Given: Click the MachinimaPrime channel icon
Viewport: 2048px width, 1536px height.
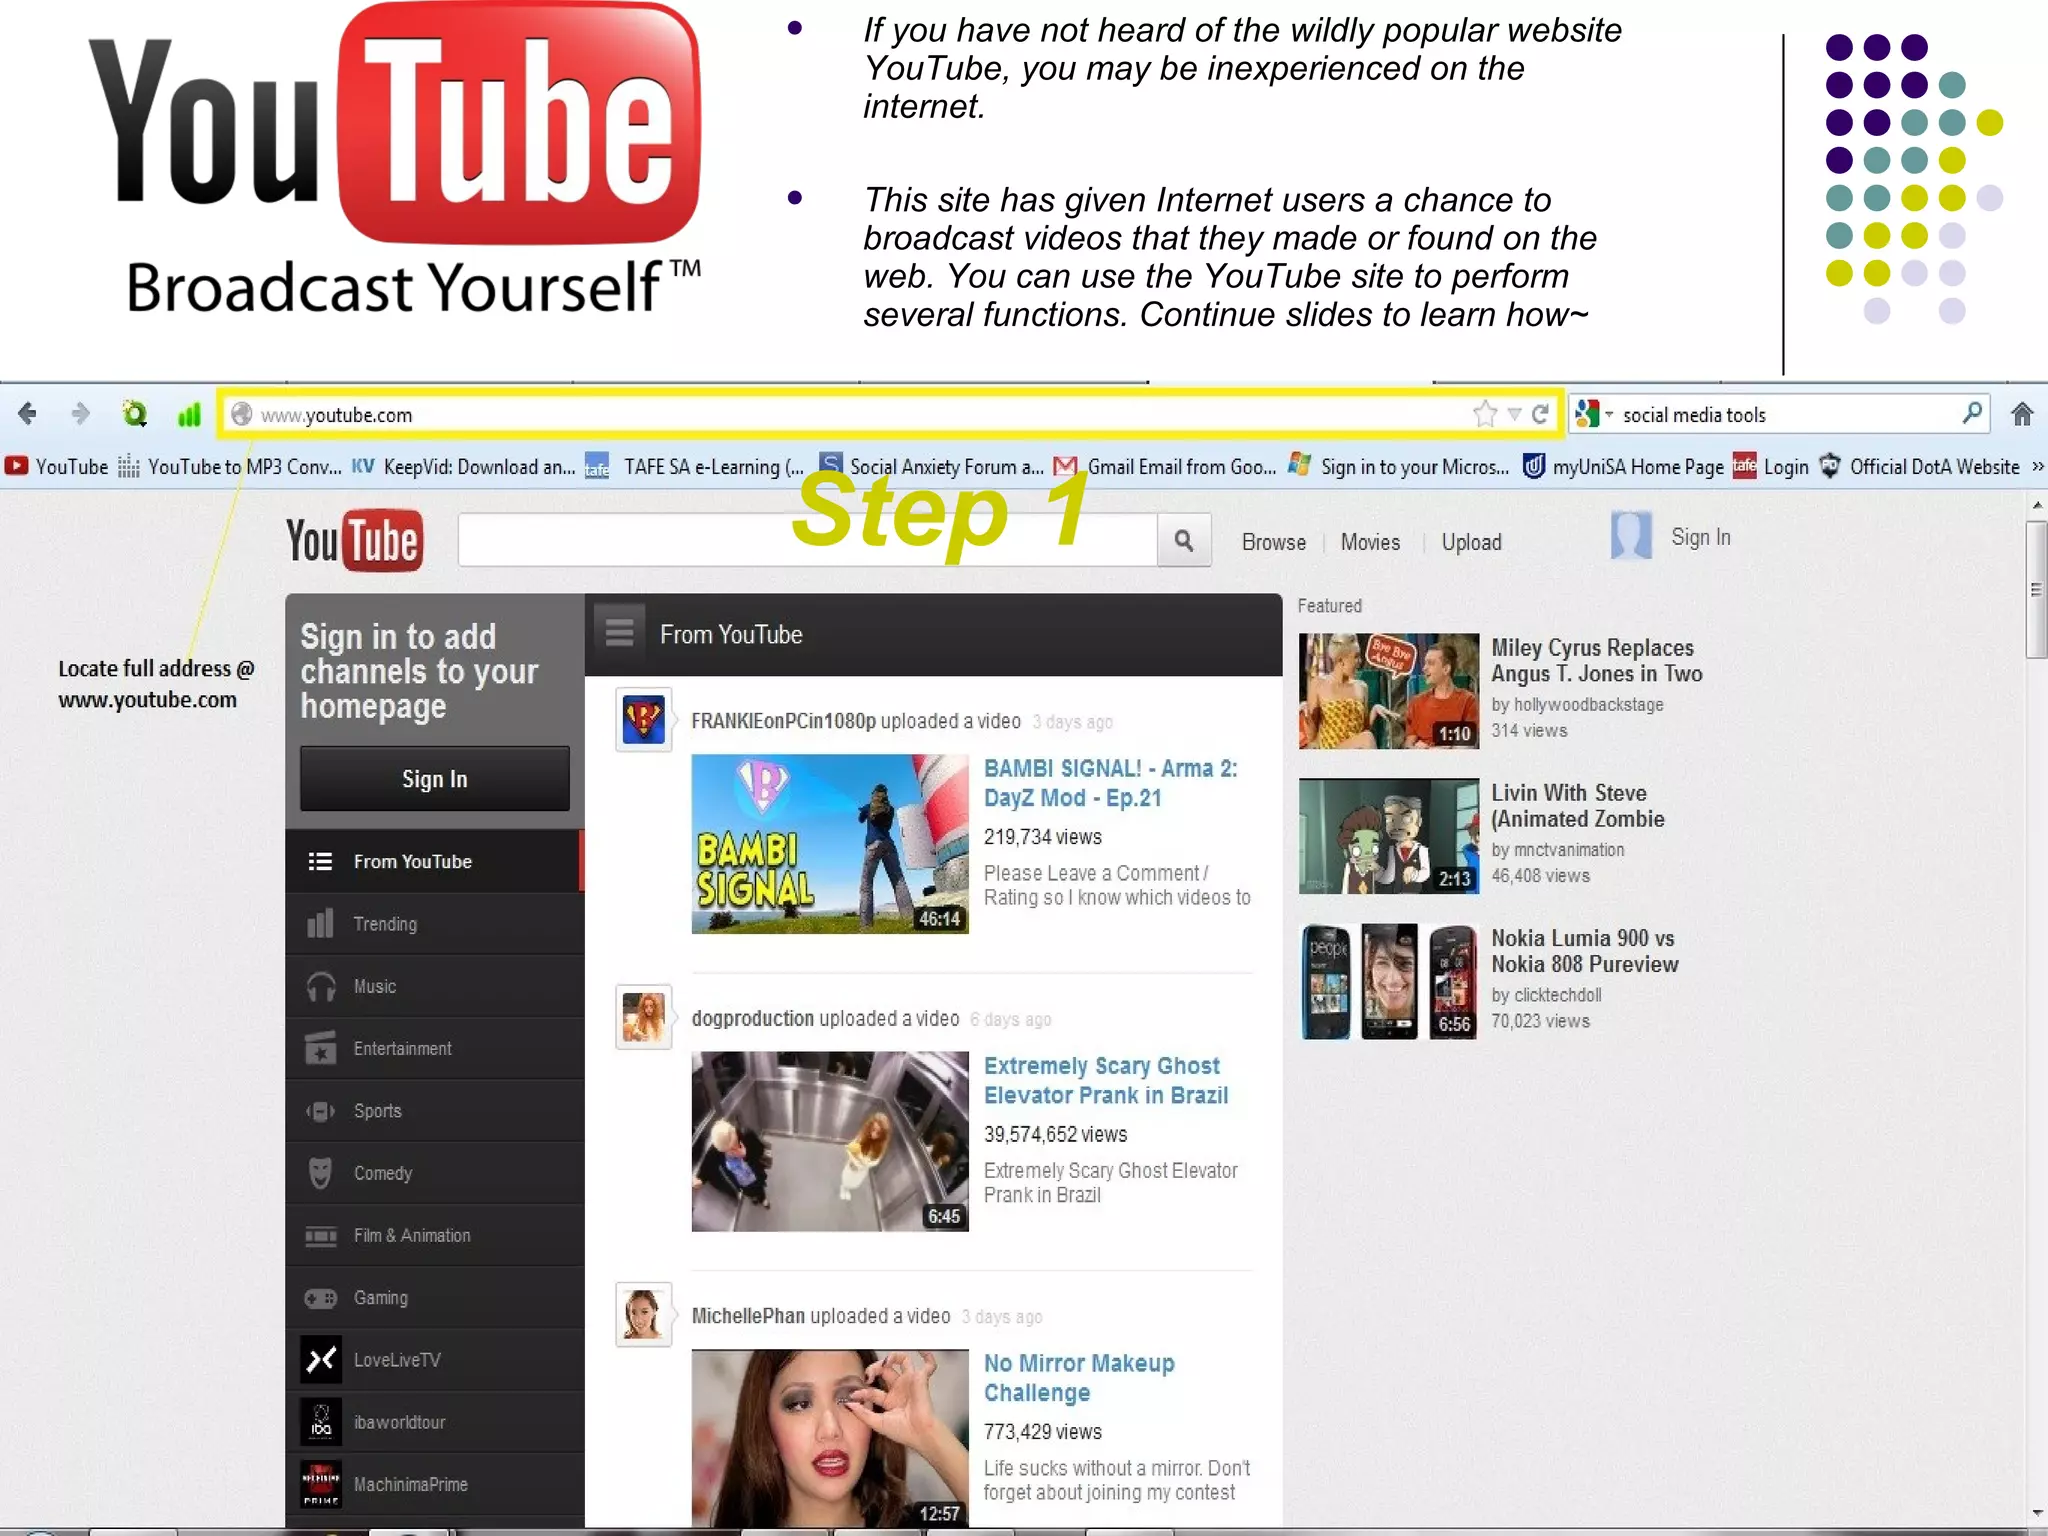Looking at the screenshot, I should (x=321, y=1484).
